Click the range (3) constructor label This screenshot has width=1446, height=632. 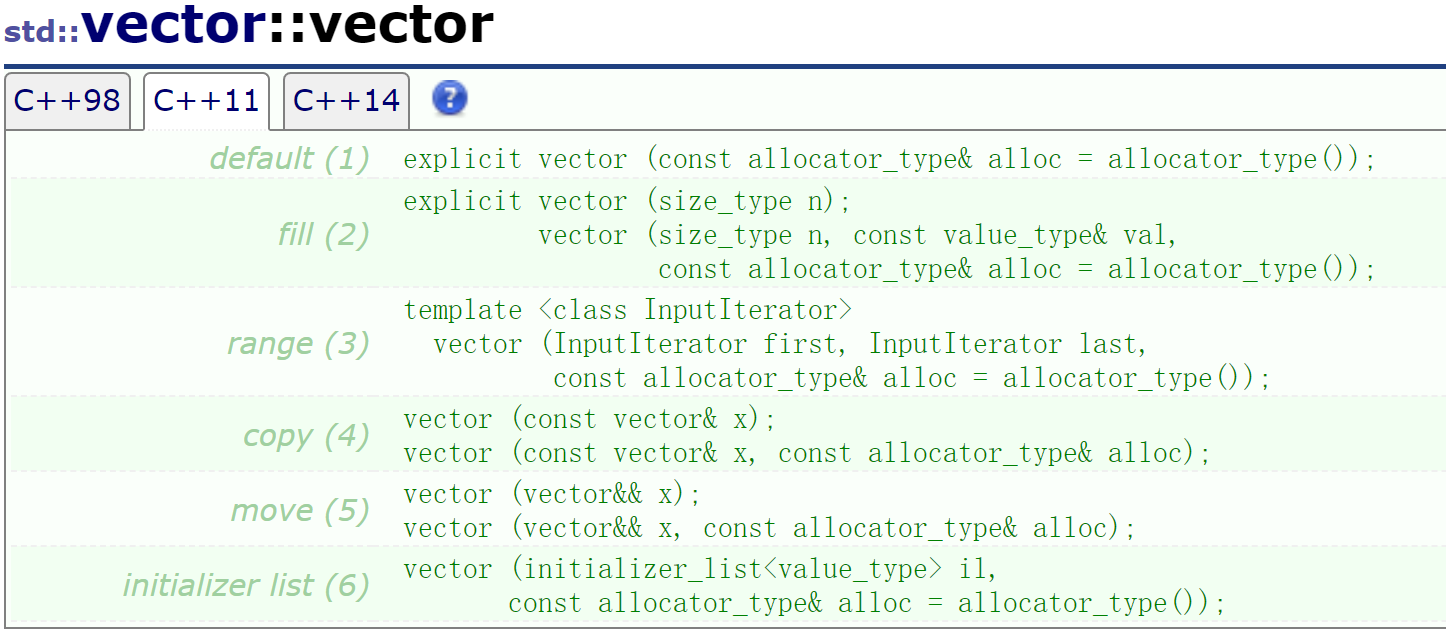296,343
